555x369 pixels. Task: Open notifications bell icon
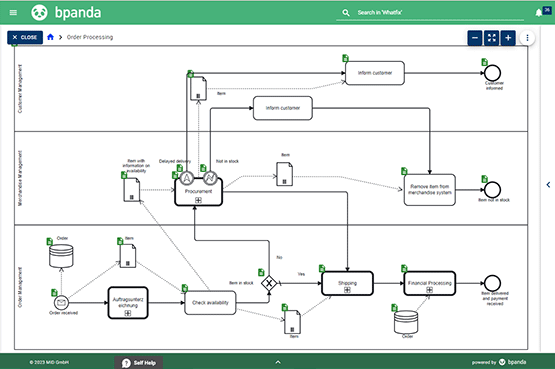(538, 13)
